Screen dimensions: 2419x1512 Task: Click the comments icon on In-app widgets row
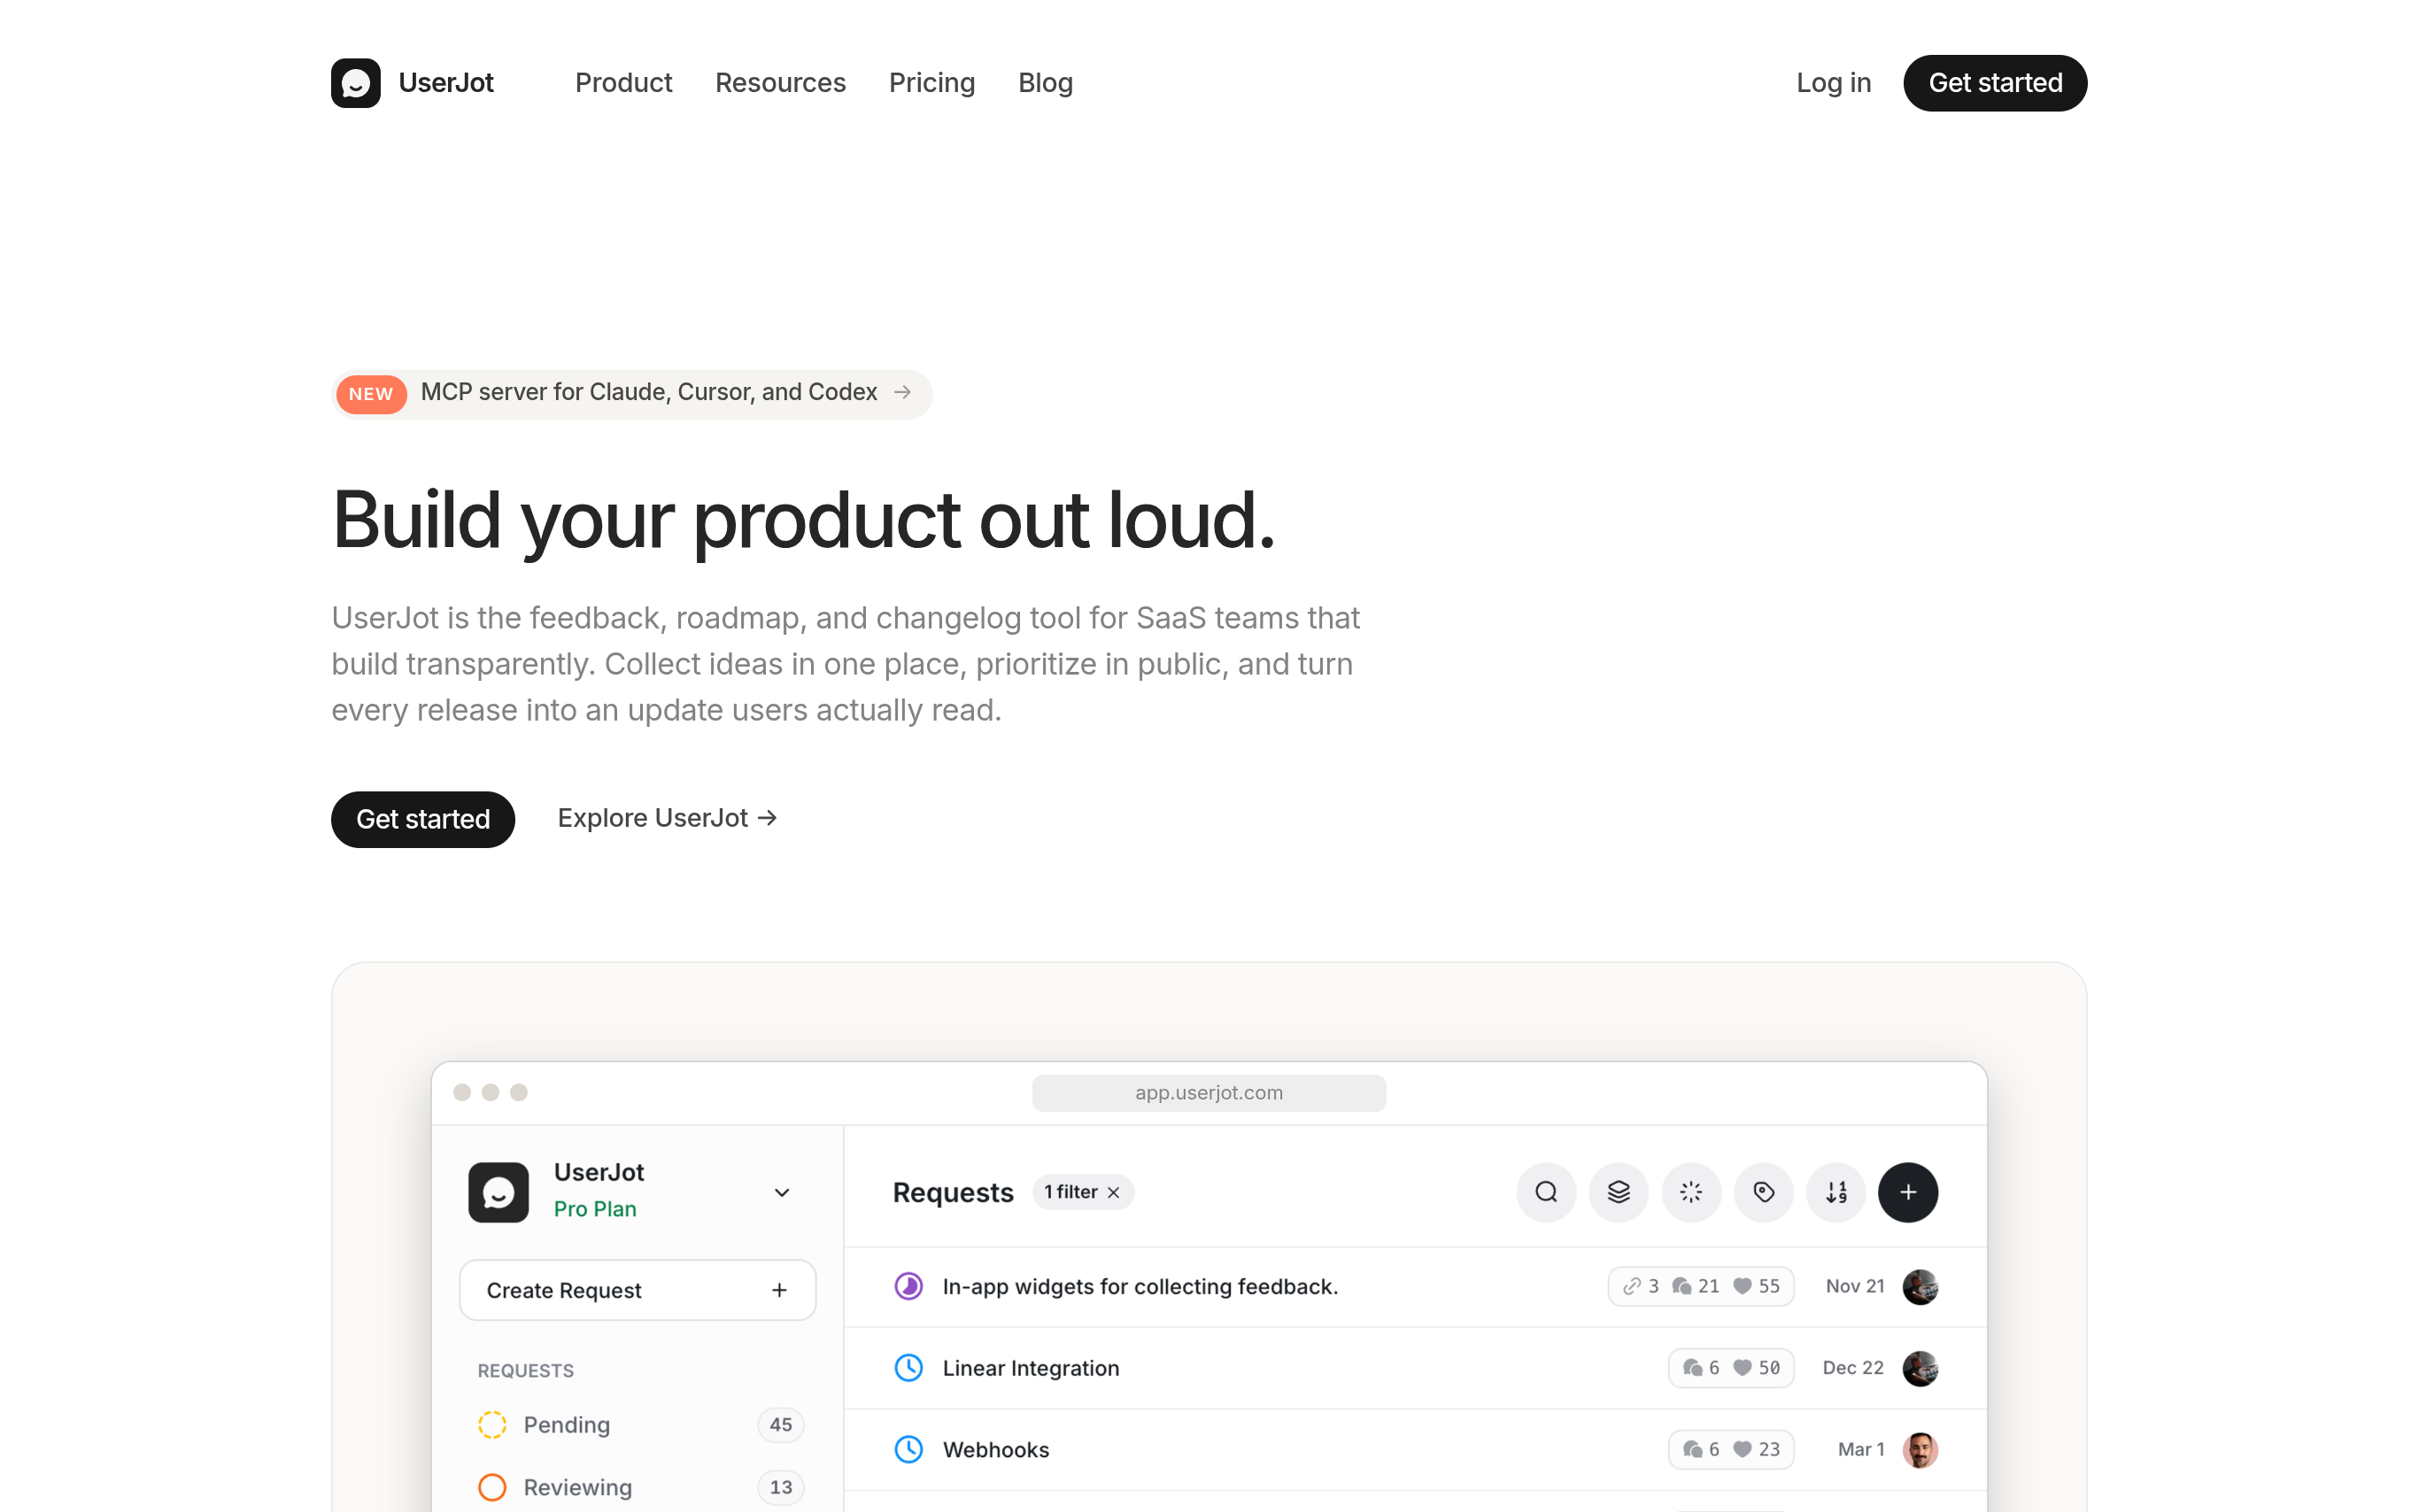click(1681, 1286)
